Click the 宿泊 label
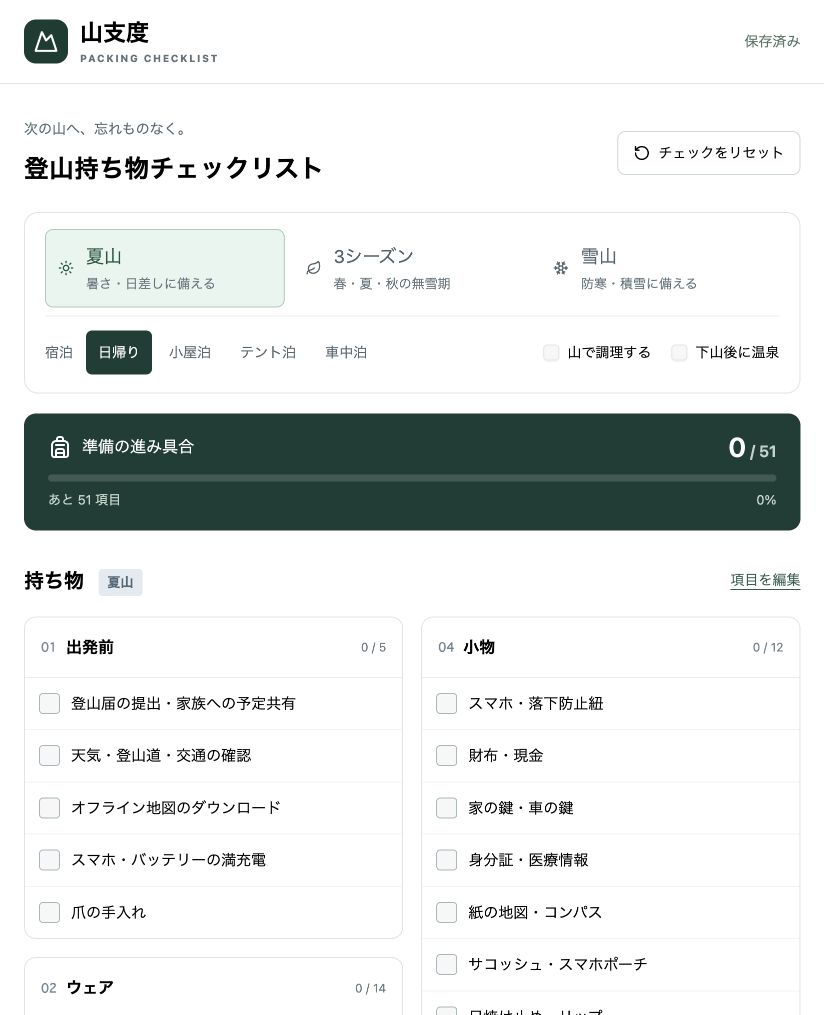 [x=59, y=352]
